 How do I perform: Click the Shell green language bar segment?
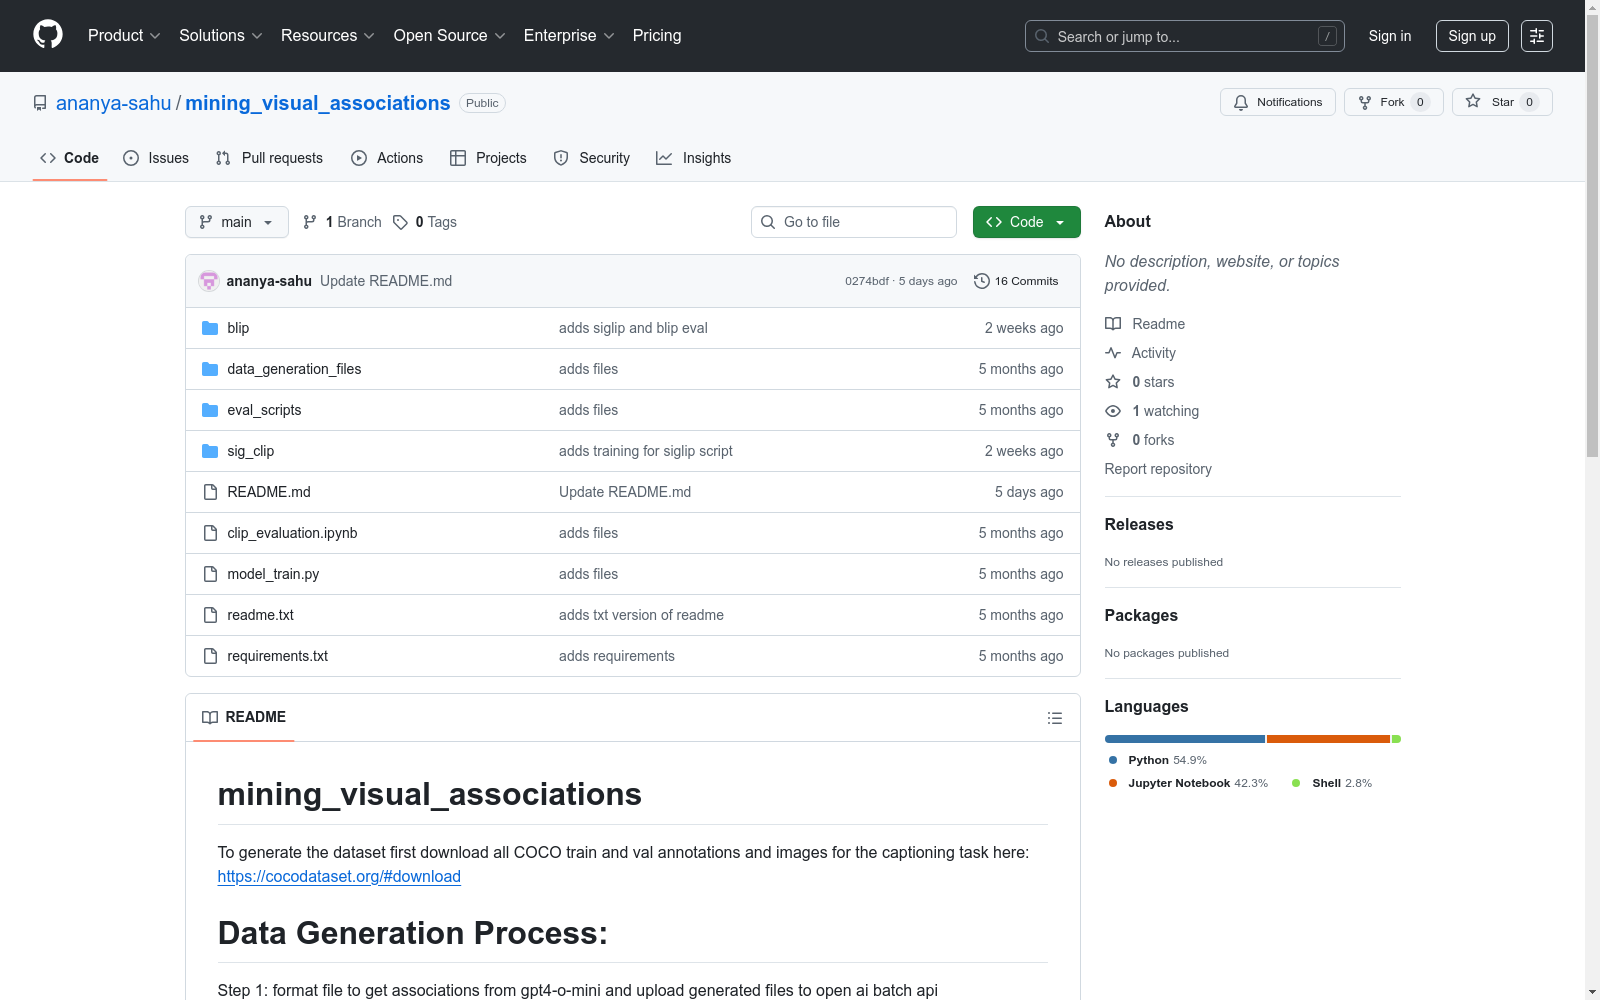pos(1397,739)
